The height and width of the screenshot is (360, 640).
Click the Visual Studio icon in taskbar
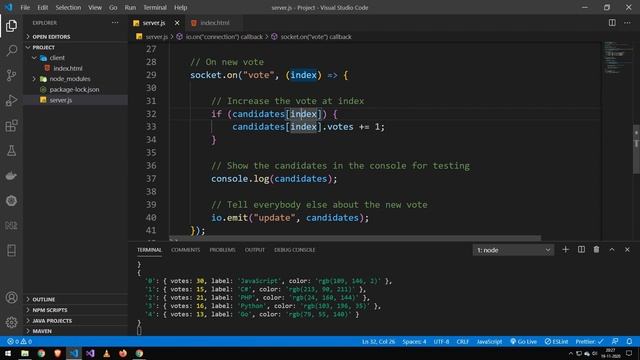click(90, 353)
